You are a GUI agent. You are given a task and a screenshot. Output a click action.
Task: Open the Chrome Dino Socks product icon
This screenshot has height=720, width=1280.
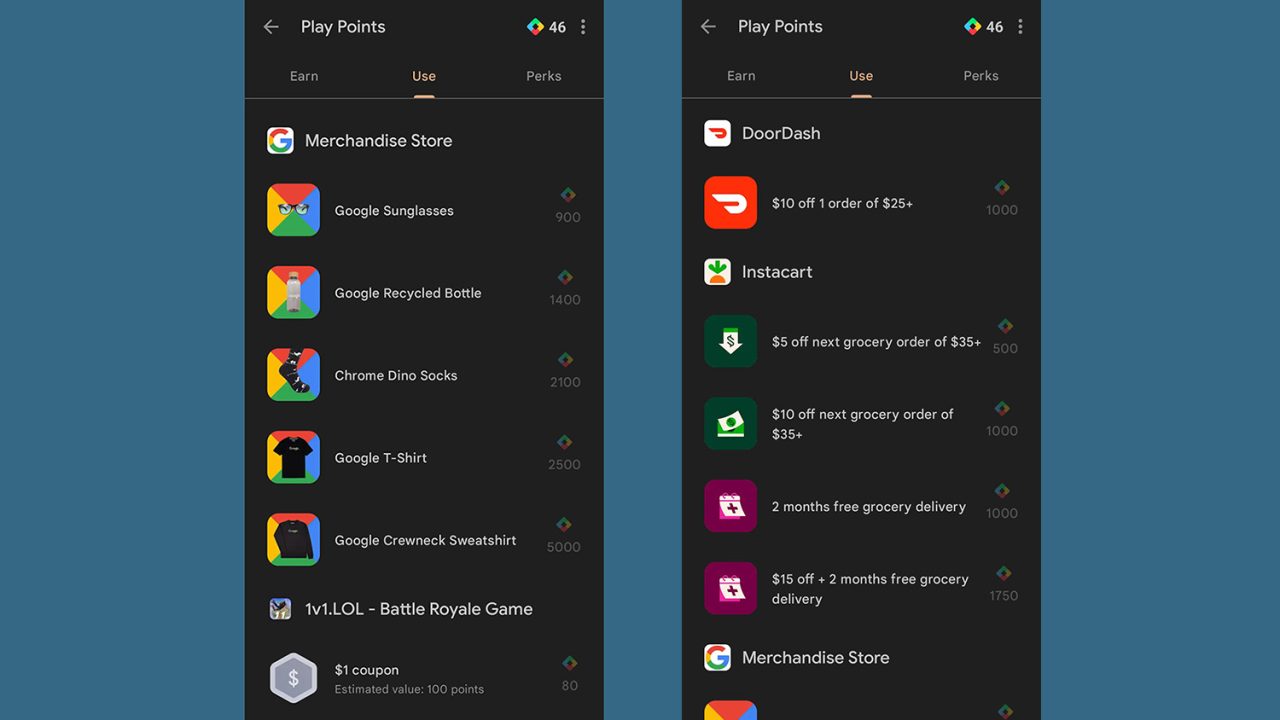point(293,375)
